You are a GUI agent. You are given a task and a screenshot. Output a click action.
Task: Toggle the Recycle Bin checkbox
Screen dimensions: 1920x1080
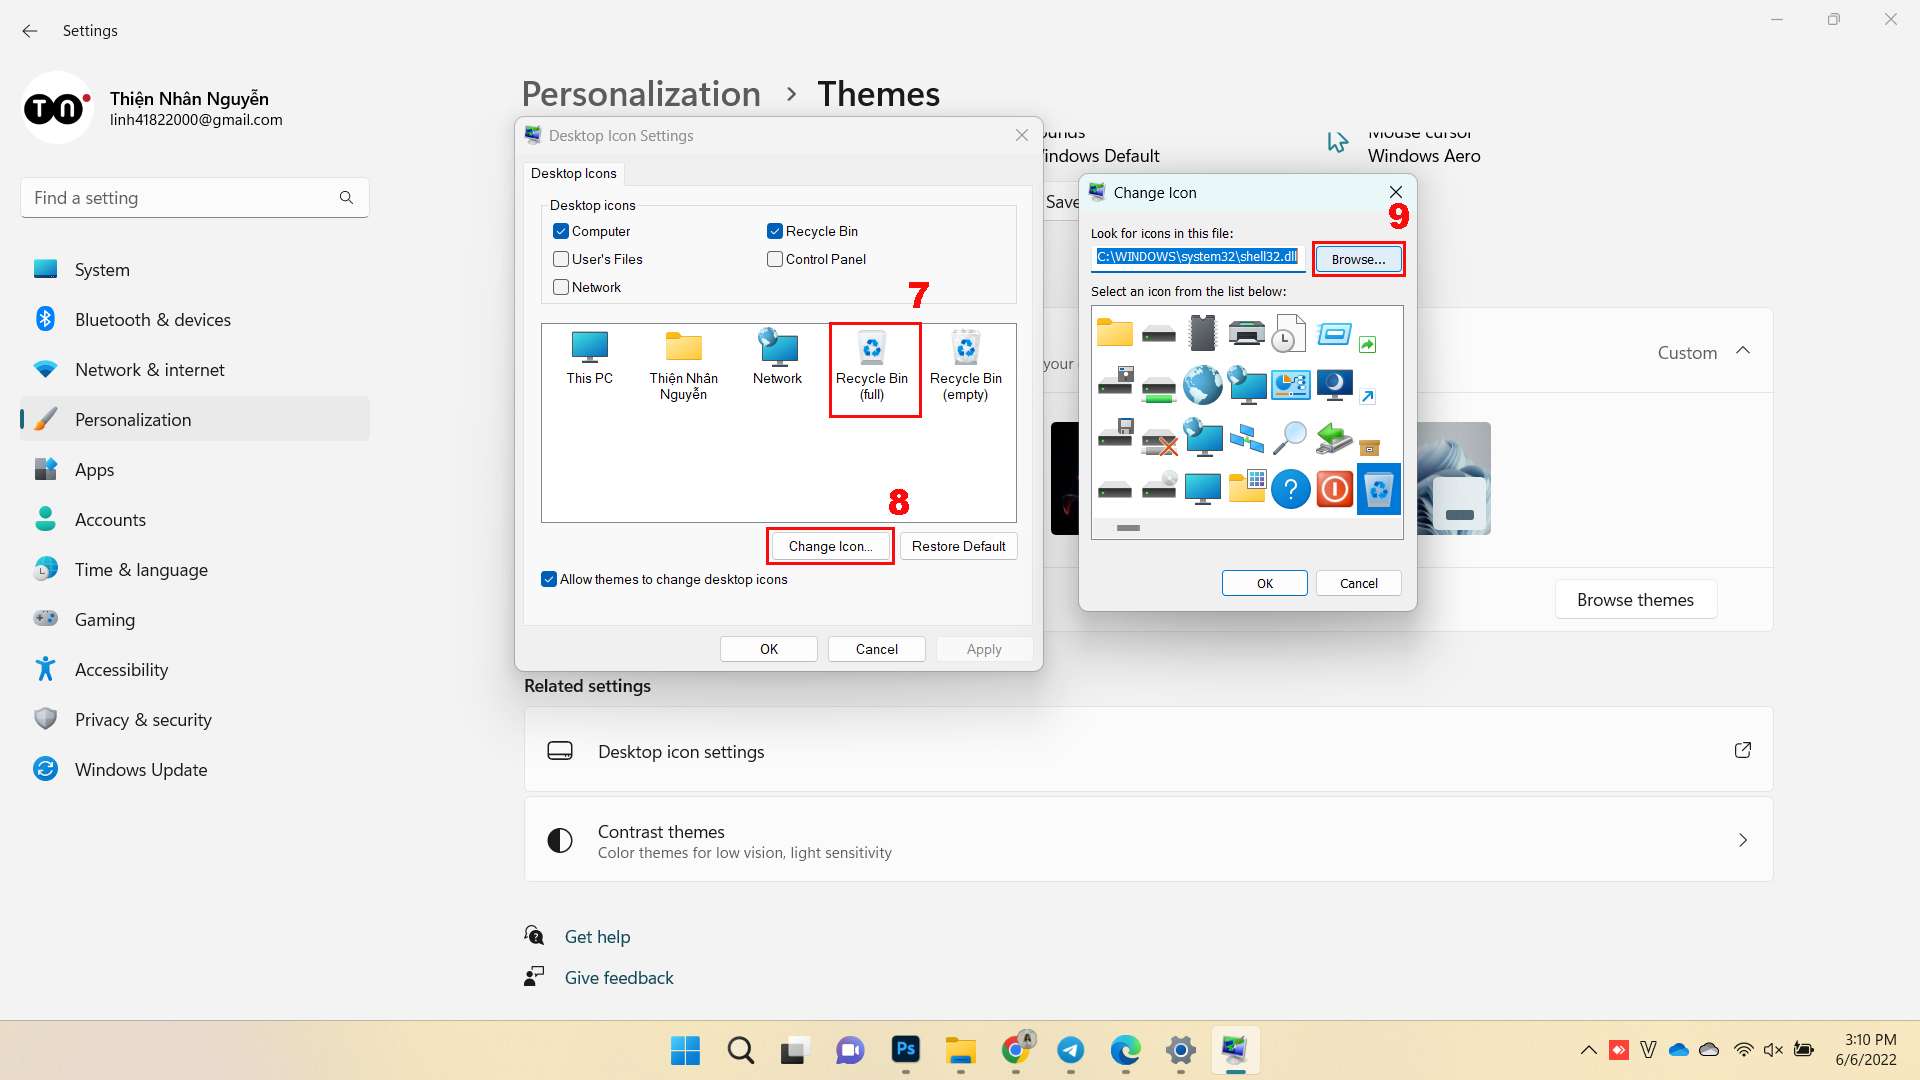(775, 231)
